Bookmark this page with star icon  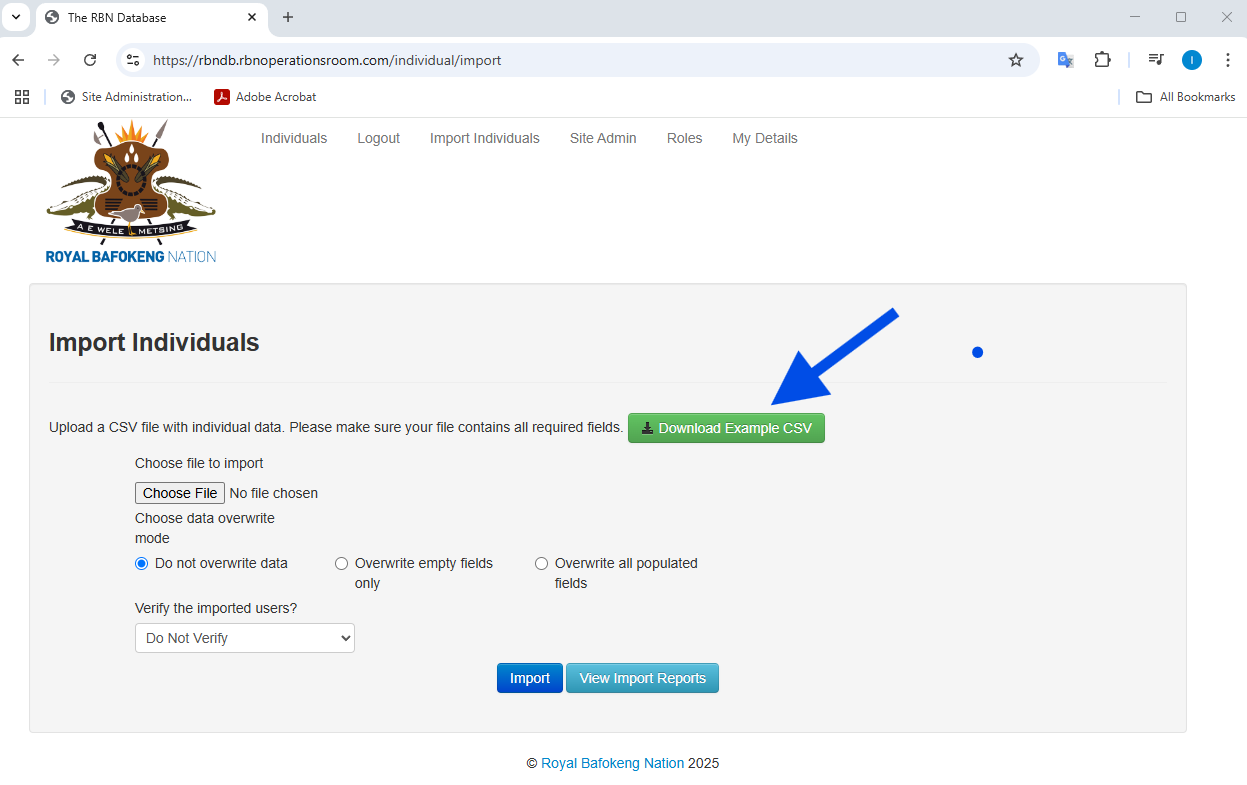1016,60
